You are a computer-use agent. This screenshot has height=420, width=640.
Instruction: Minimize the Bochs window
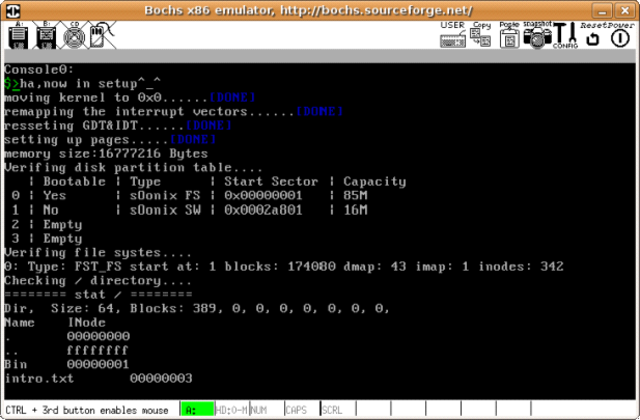pos(602,10)
